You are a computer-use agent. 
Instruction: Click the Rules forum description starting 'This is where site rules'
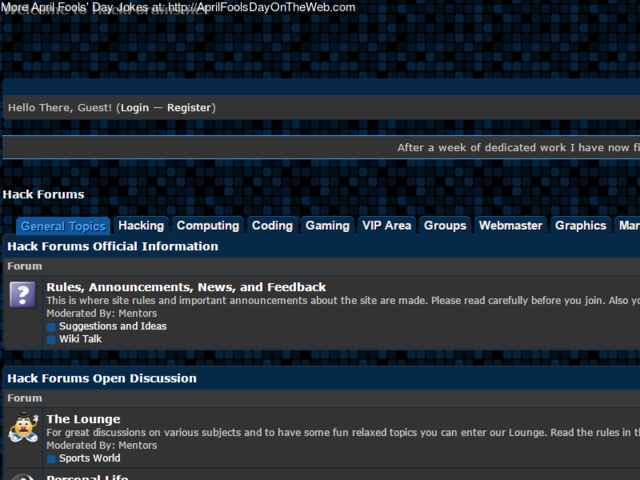click(x=343, y=300)
